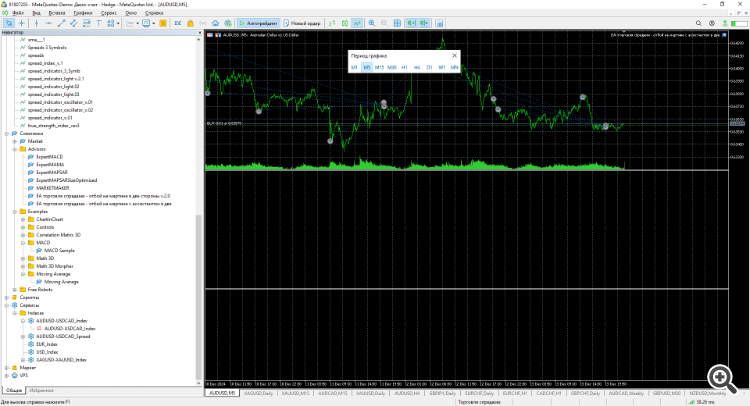
Task: Select USD_Index service in Navigator
Action: 47,352
